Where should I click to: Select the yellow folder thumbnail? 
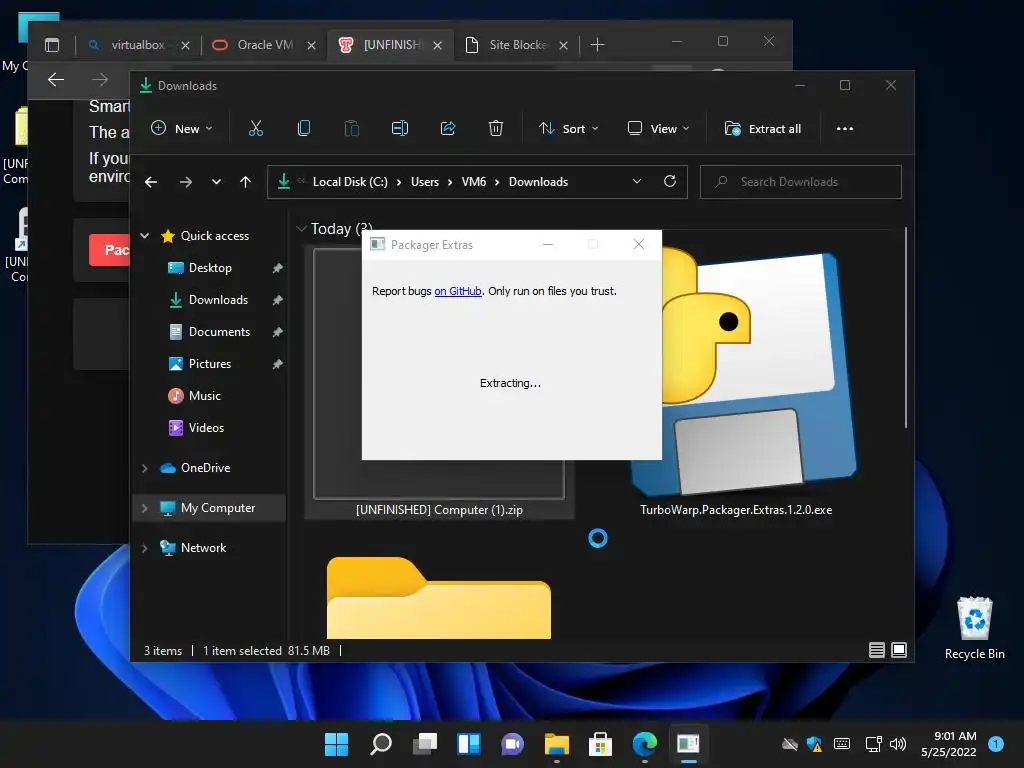(x=439, y=598)
